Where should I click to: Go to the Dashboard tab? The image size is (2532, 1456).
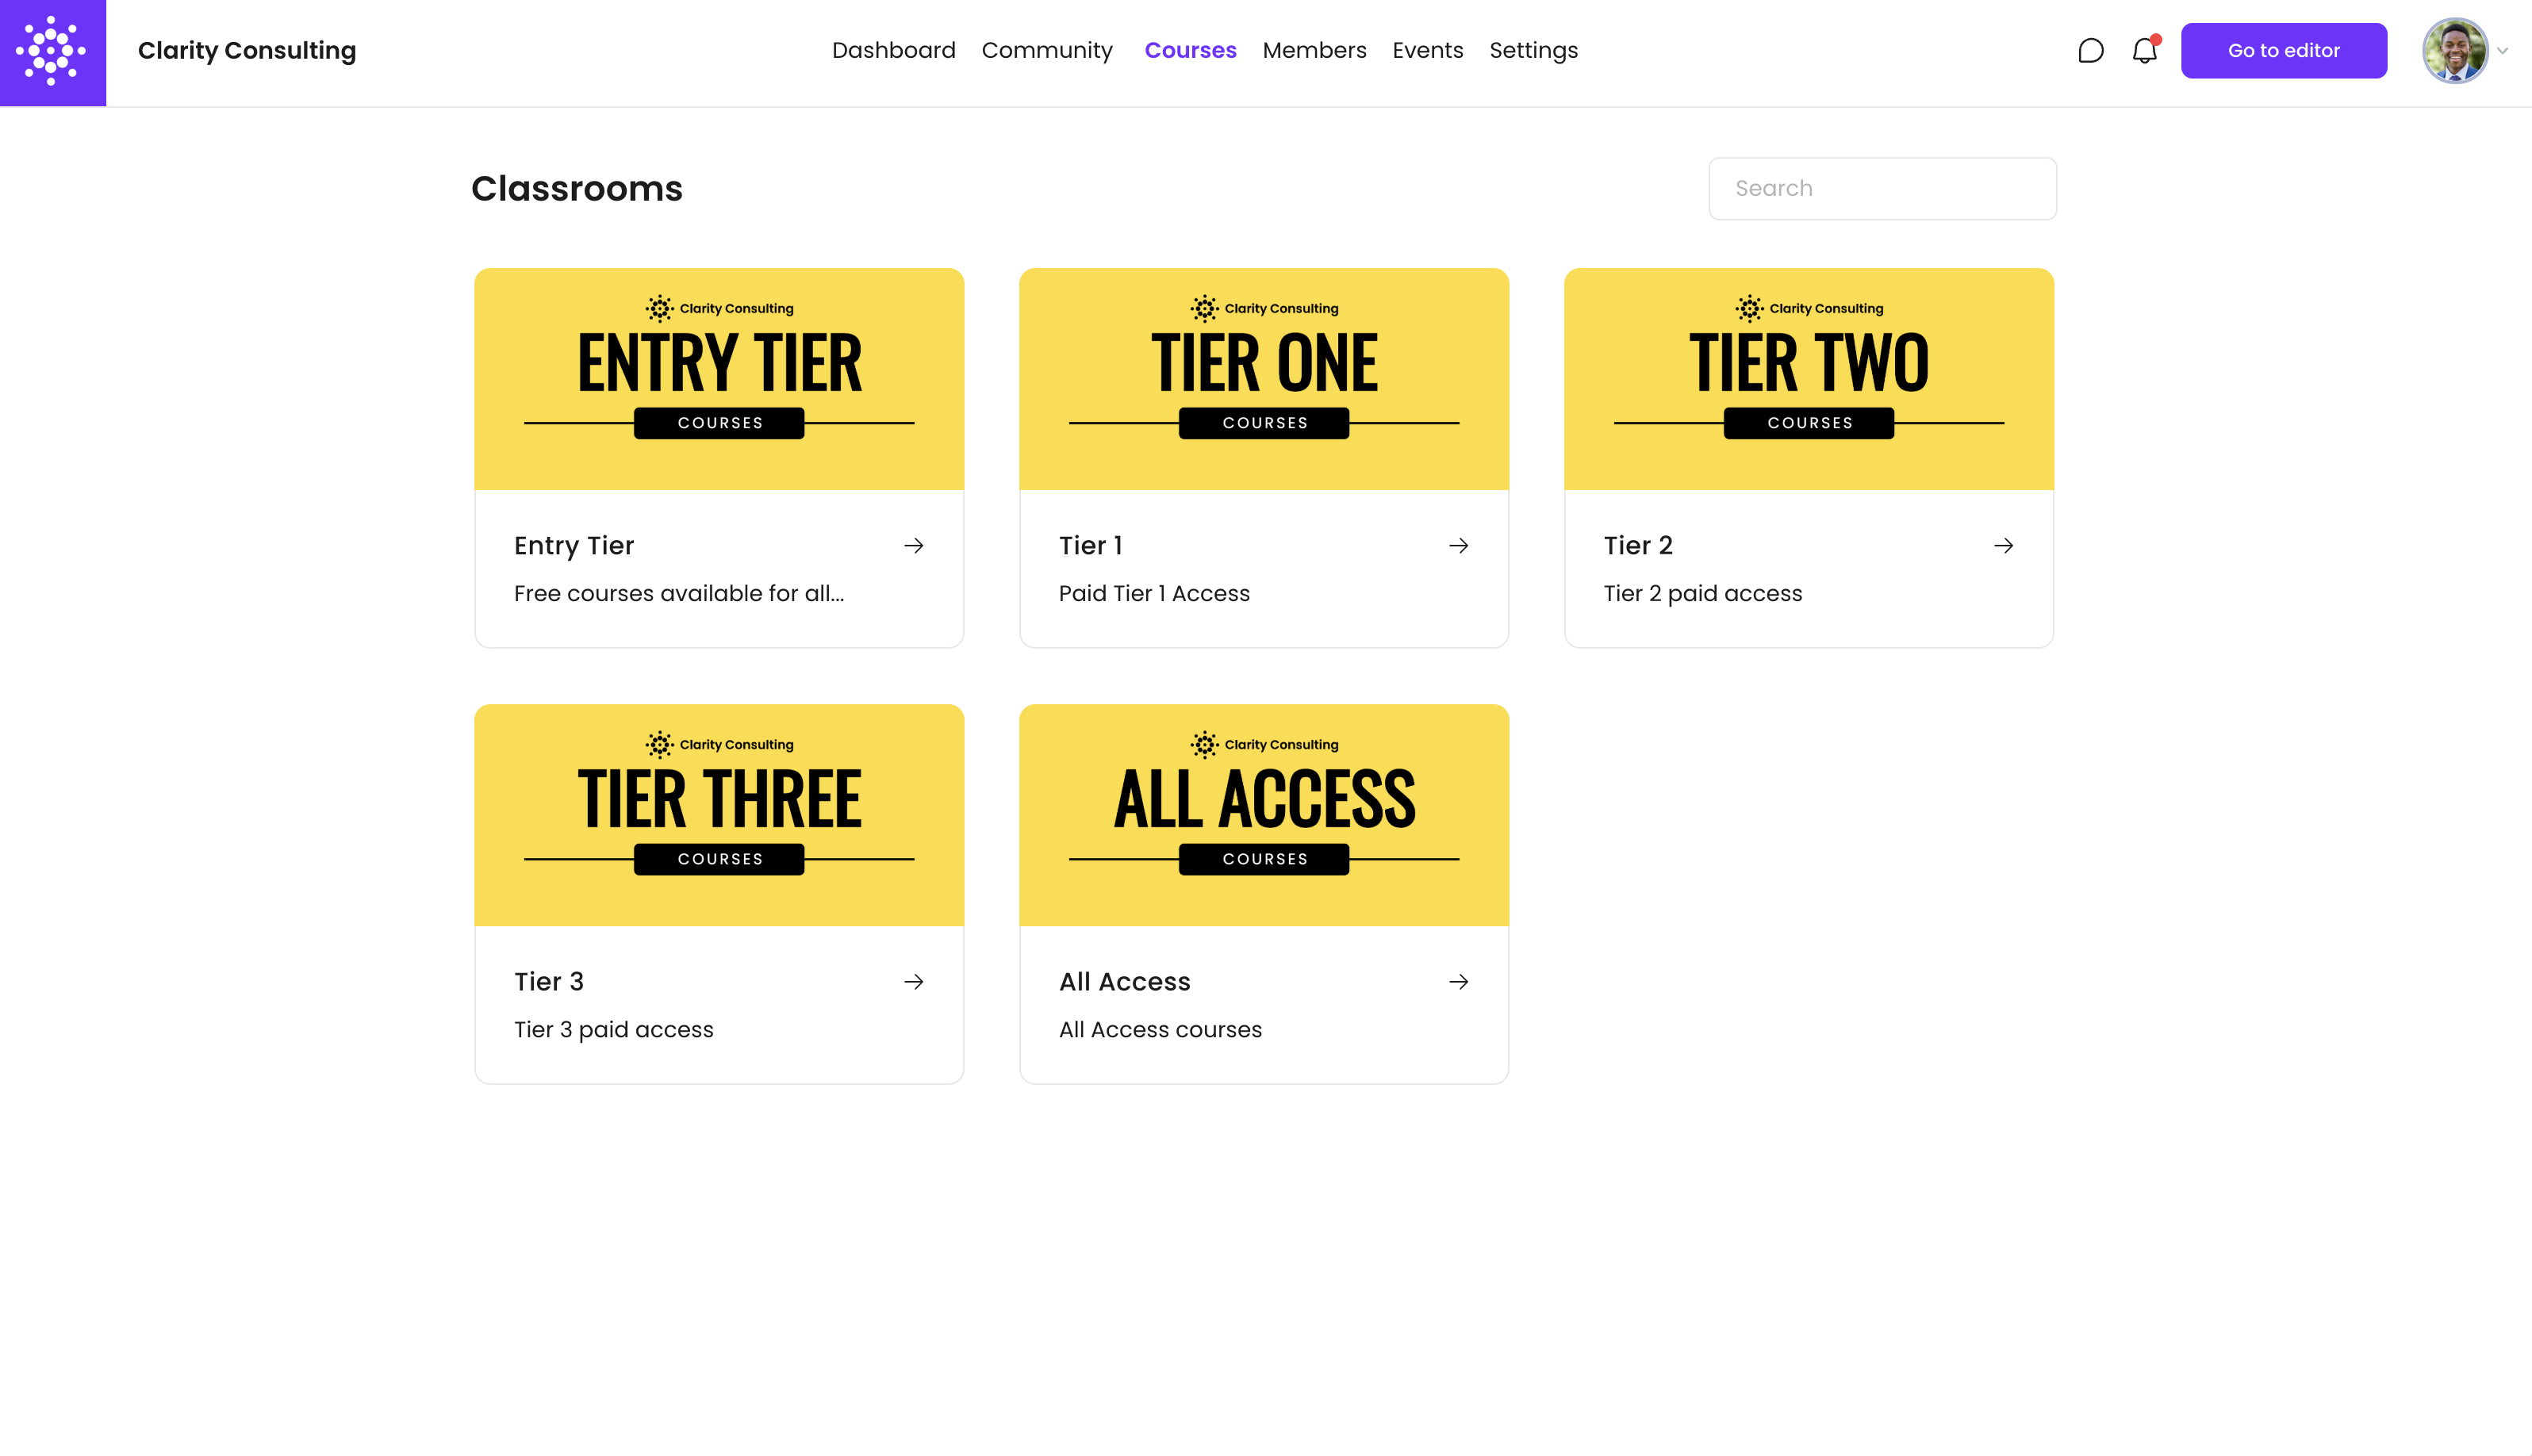pyautogui.click(x=893, y=51)
